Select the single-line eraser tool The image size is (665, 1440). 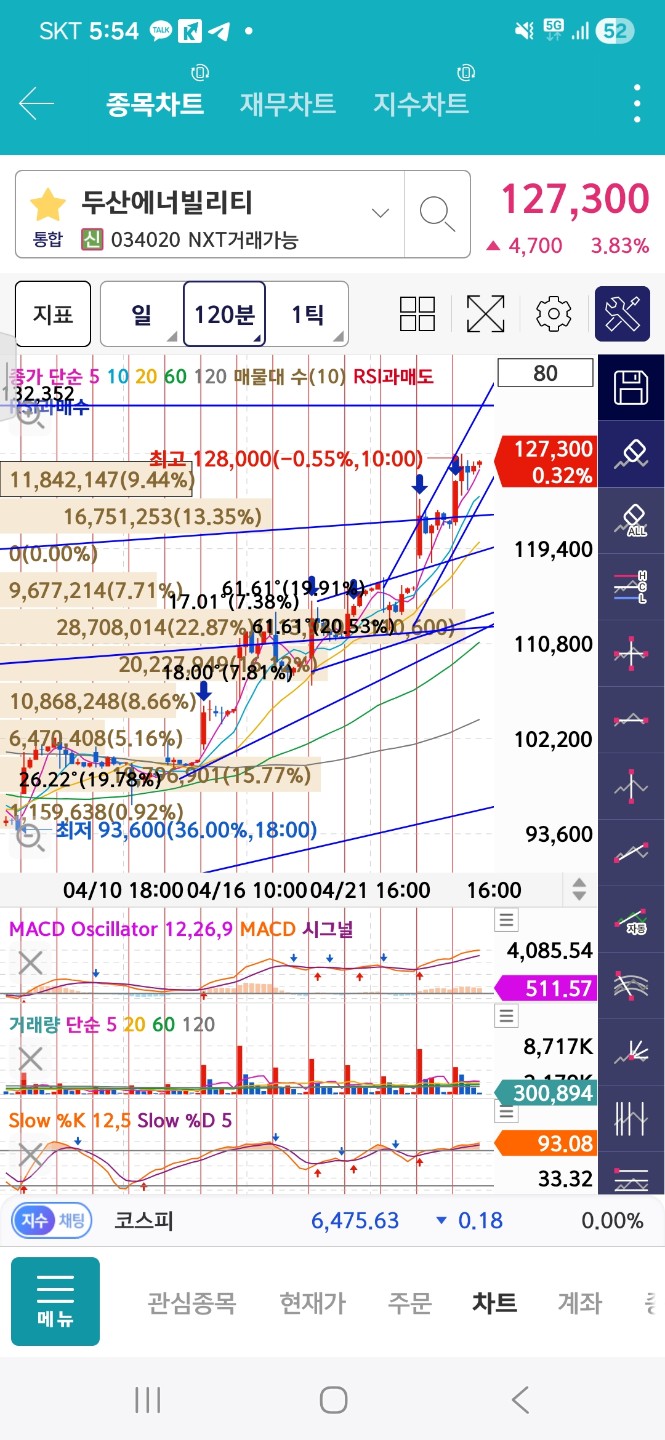coord(631,453)
